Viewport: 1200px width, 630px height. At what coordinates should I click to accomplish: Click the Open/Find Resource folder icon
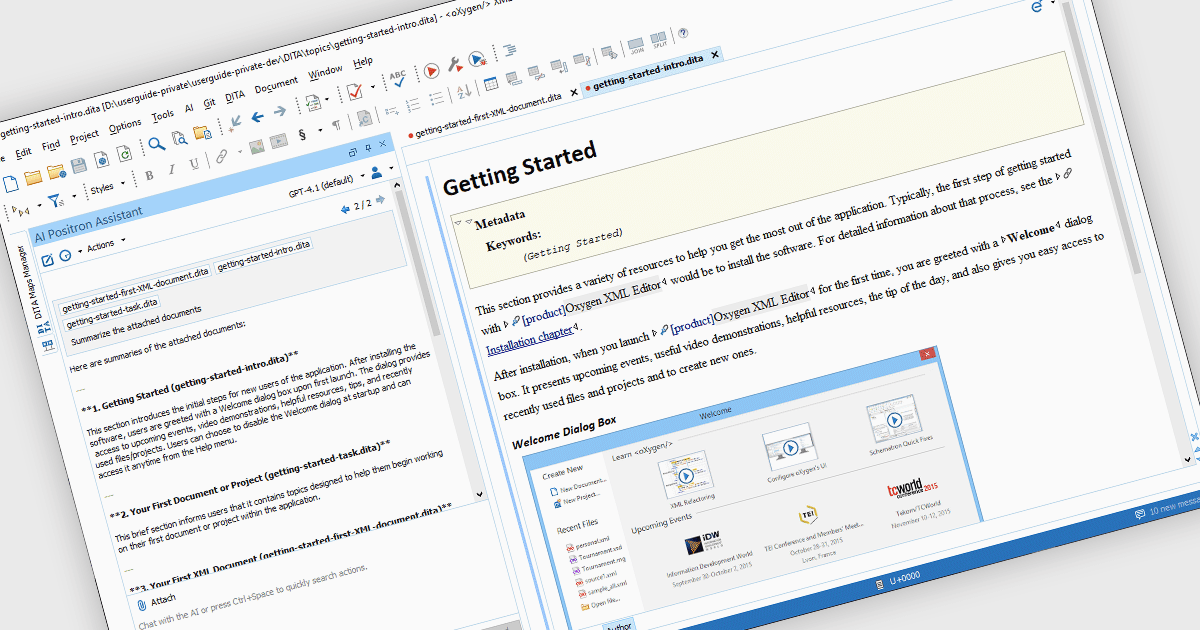(202, 133)
